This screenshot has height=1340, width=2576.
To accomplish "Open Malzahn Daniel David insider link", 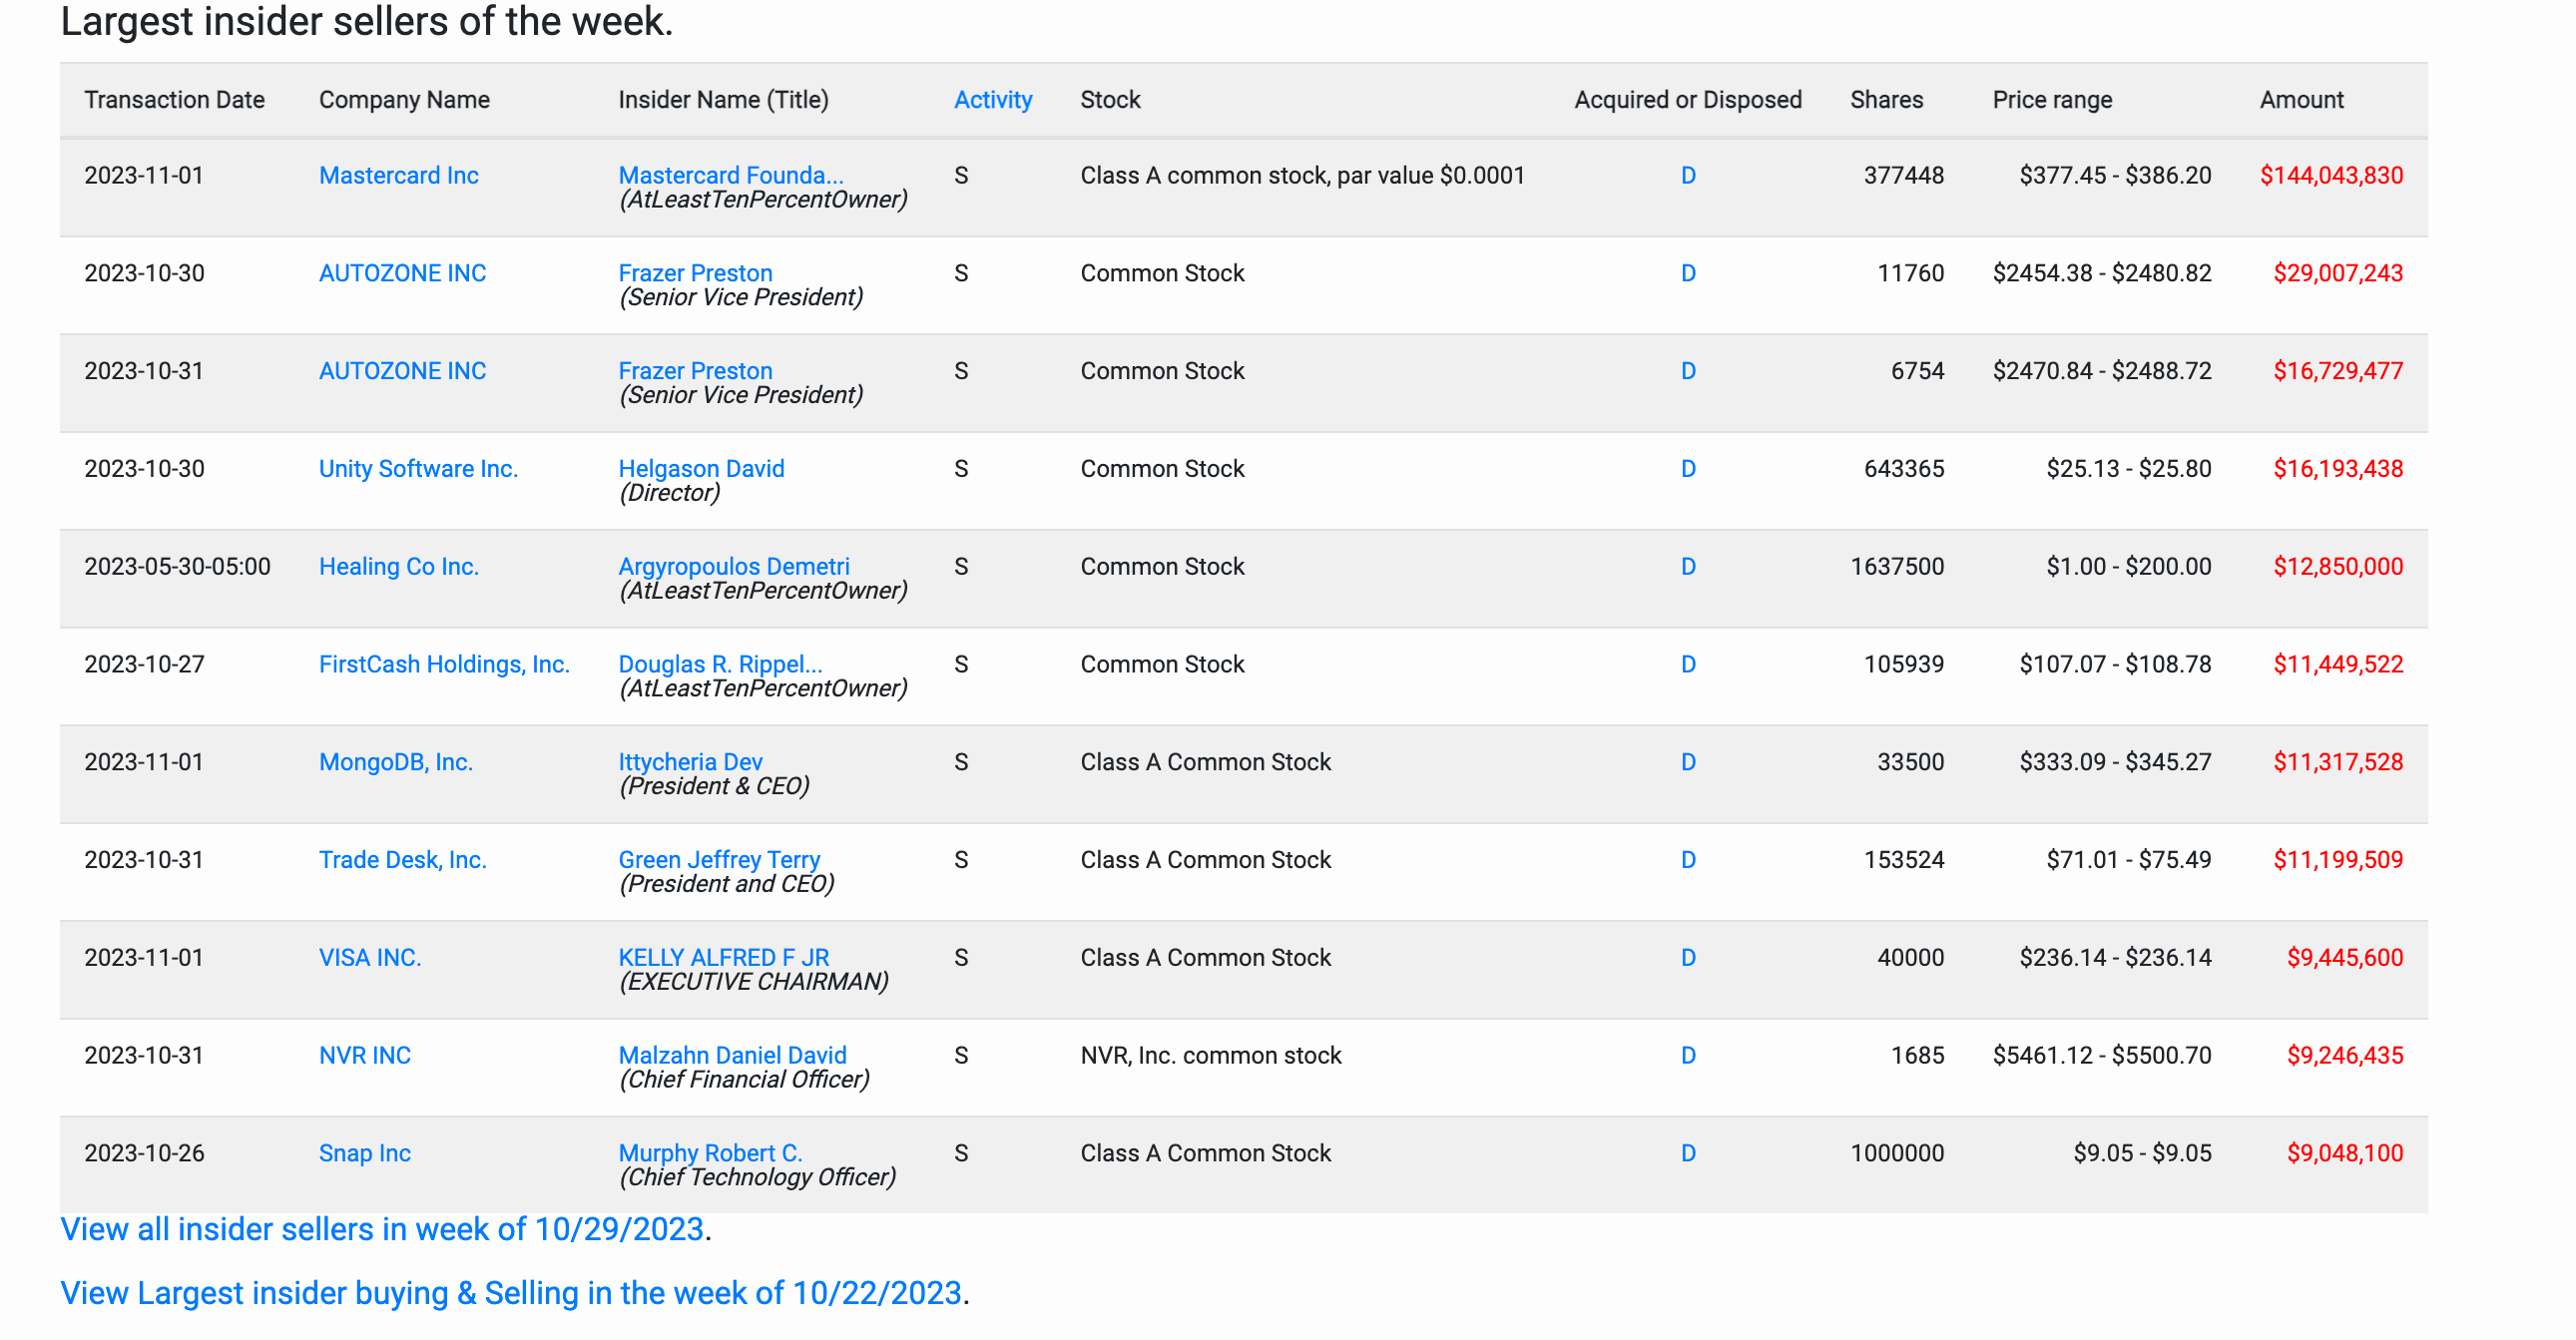I will (x=732, y=1057).
